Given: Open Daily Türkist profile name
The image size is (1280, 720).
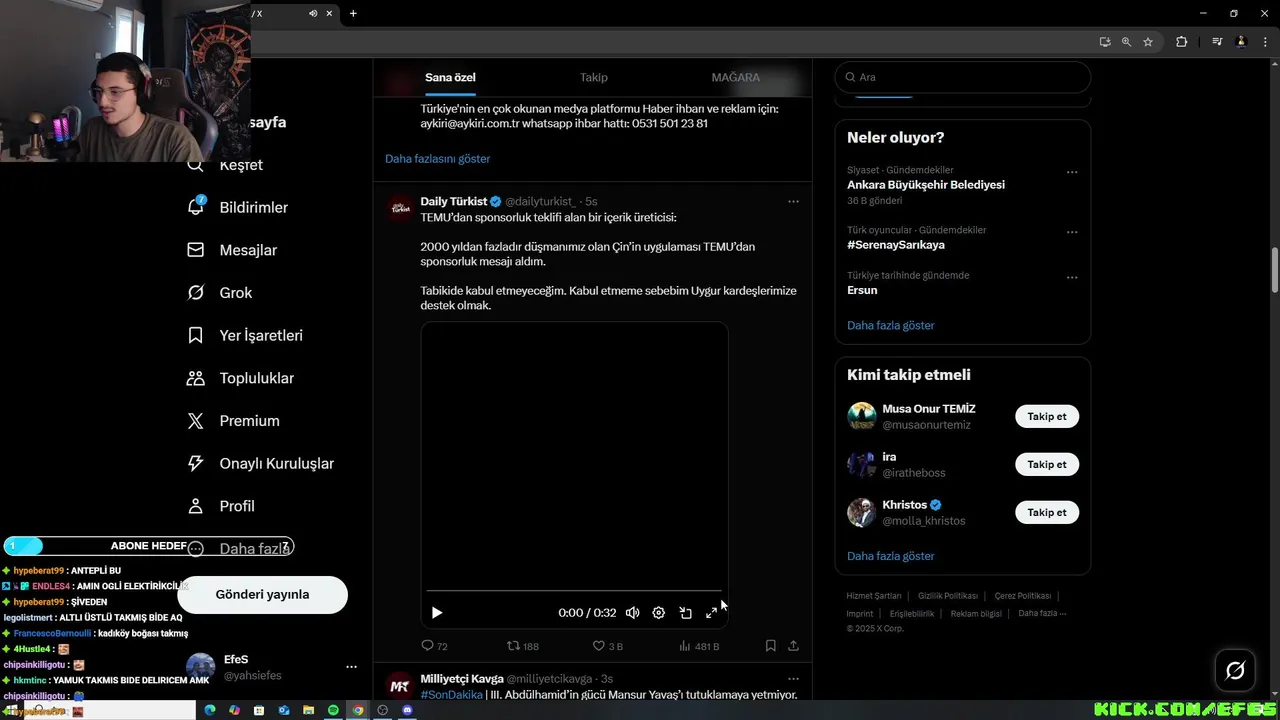Looking at the screenshot, I should (454, 201).
